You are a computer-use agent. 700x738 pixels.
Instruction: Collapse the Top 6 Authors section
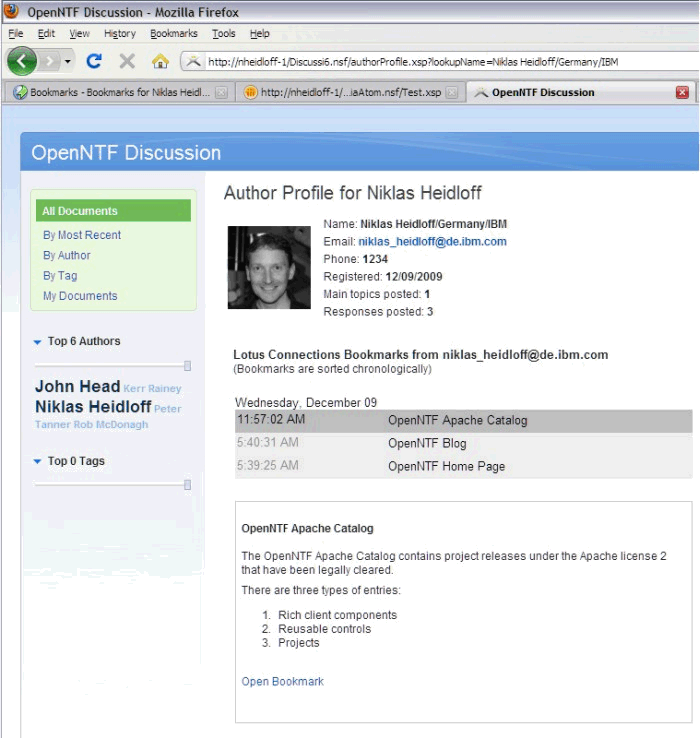click(x=38, y=342)
